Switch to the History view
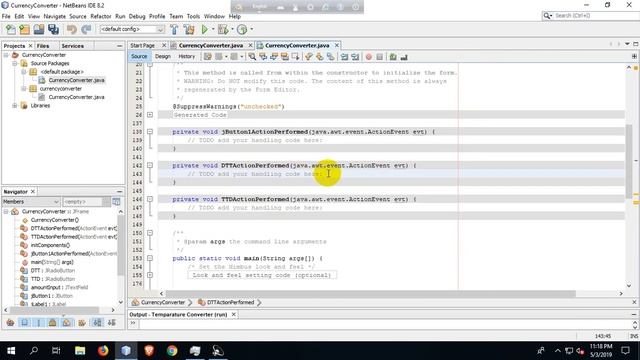The height and width of the screenshot is (360, 640). [187, 57]
